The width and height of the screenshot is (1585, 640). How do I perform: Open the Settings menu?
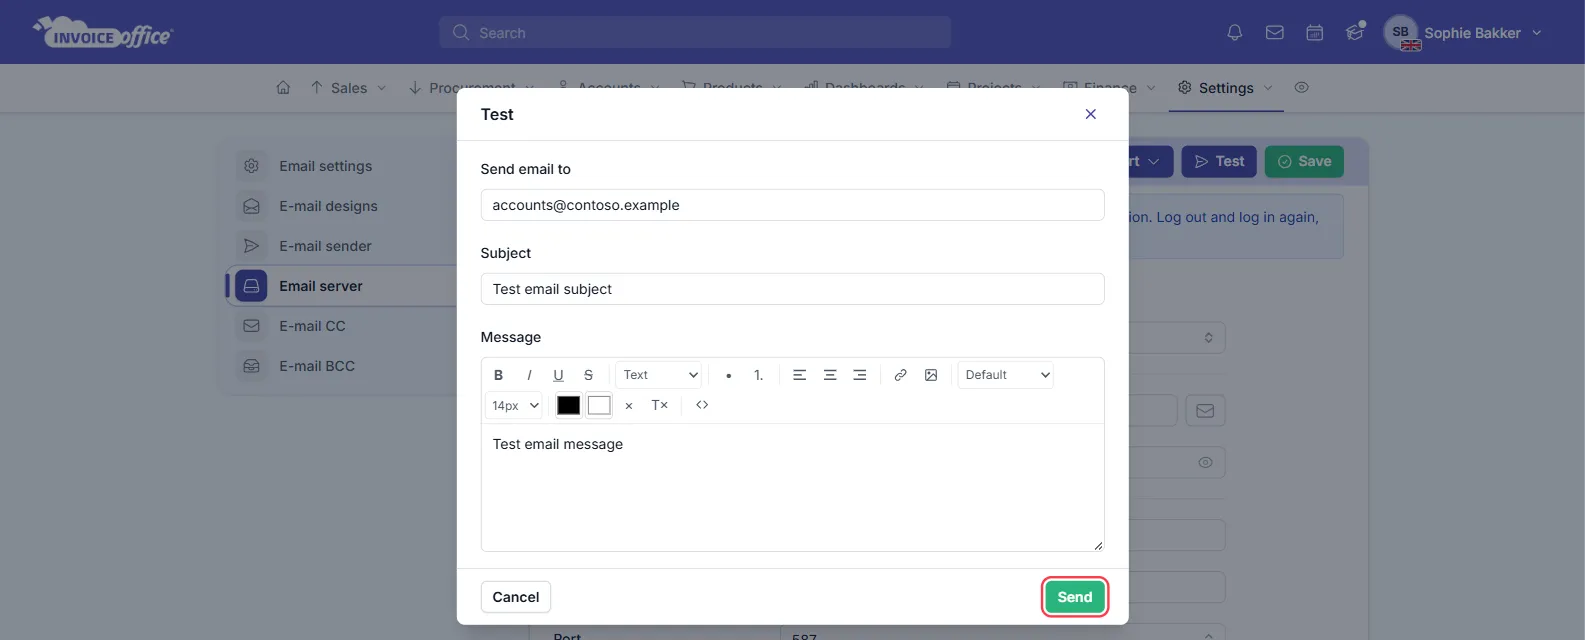(x=1226, y=88)
